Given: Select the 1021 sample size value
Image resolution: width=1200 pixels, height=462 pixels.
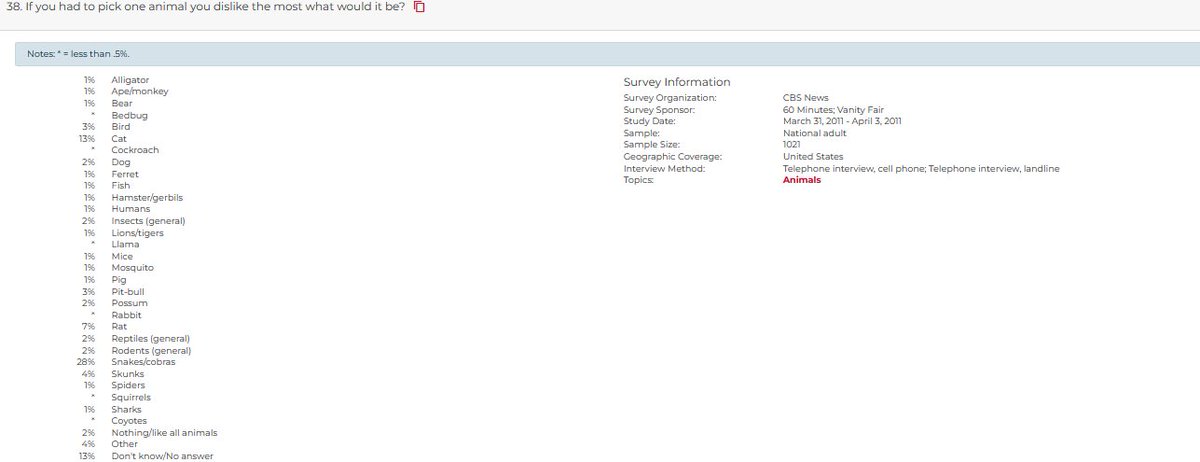Looking at the screenshot, I should [x=792, y=145].
